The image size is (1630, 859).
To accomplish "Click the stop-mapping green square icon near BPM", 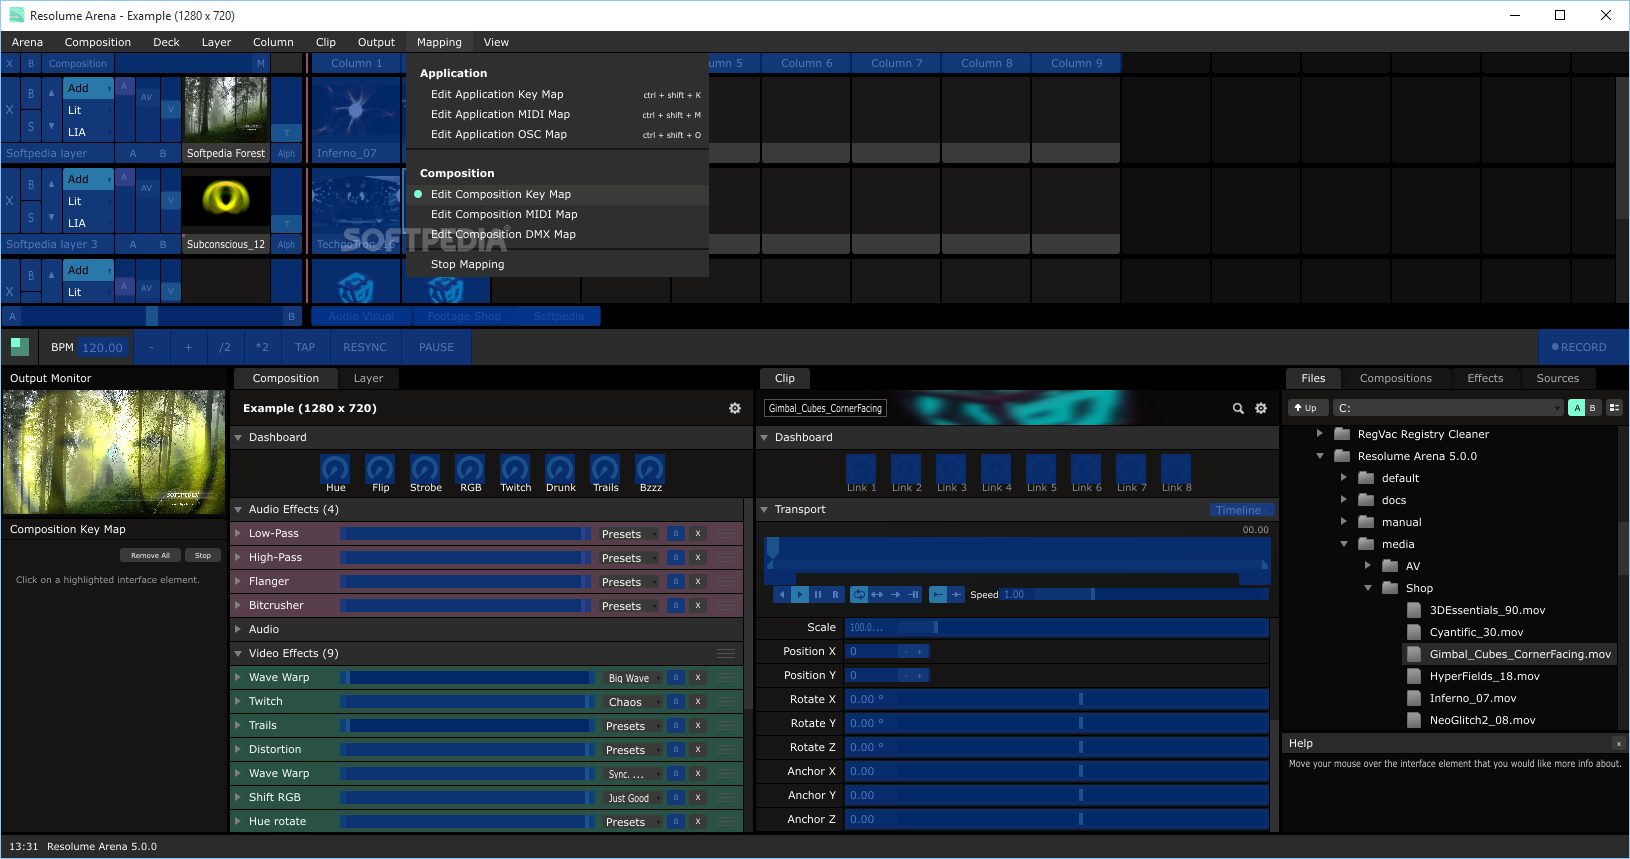I will point(20,347).
